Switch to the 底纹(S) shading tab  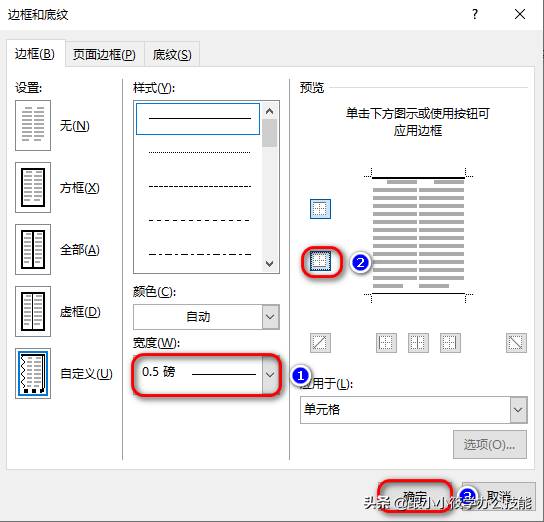coord(172,54)
